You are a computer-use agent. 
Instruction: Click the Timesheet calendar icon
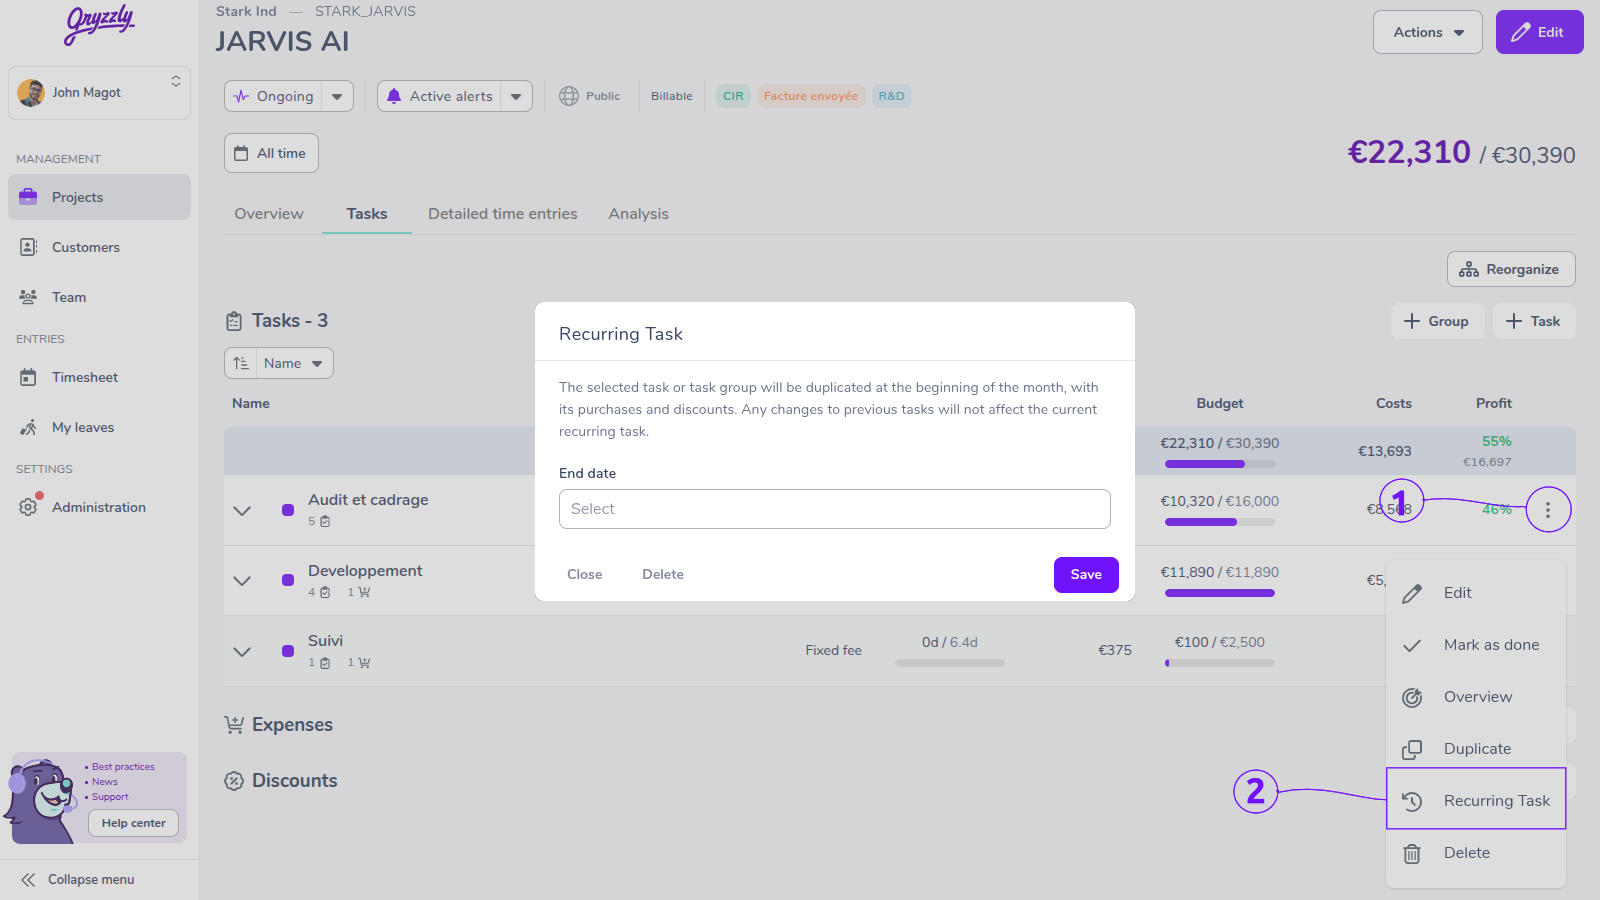28,377
